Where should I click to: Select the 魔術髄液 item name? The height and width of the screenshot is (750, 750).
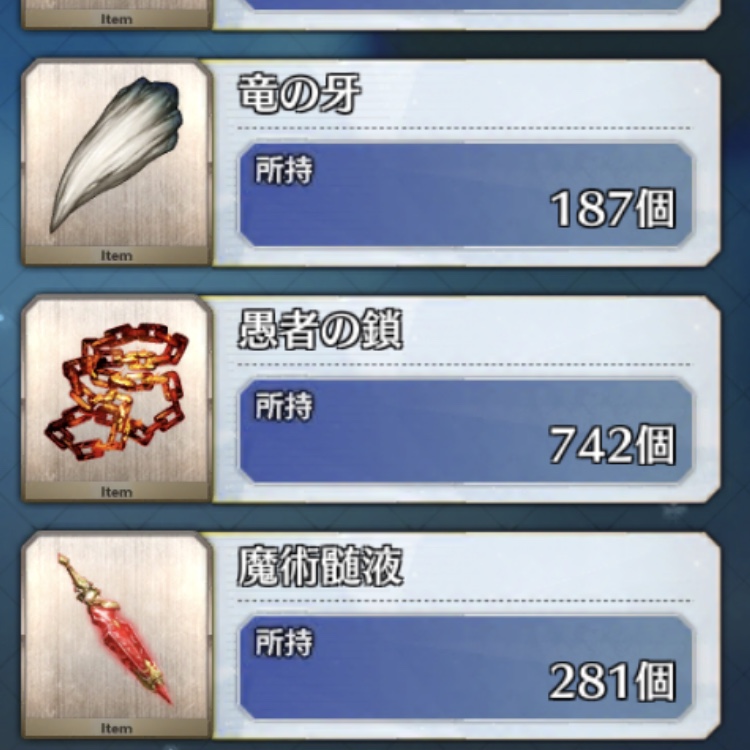[320, 566]
